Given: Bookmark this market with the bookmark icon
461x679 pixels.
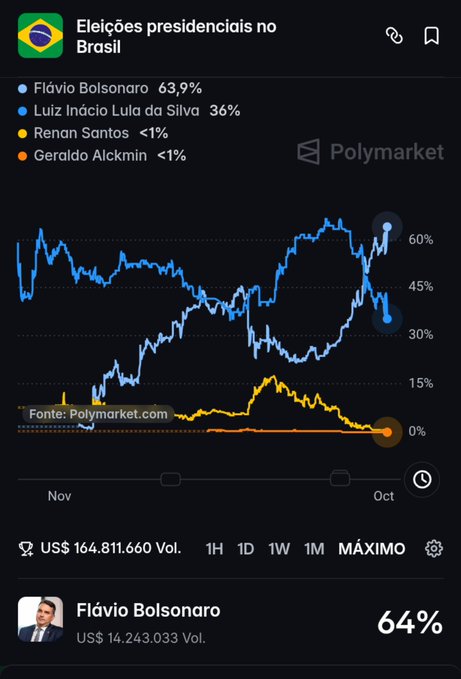Looking at the screenshot, I should 431,36.
